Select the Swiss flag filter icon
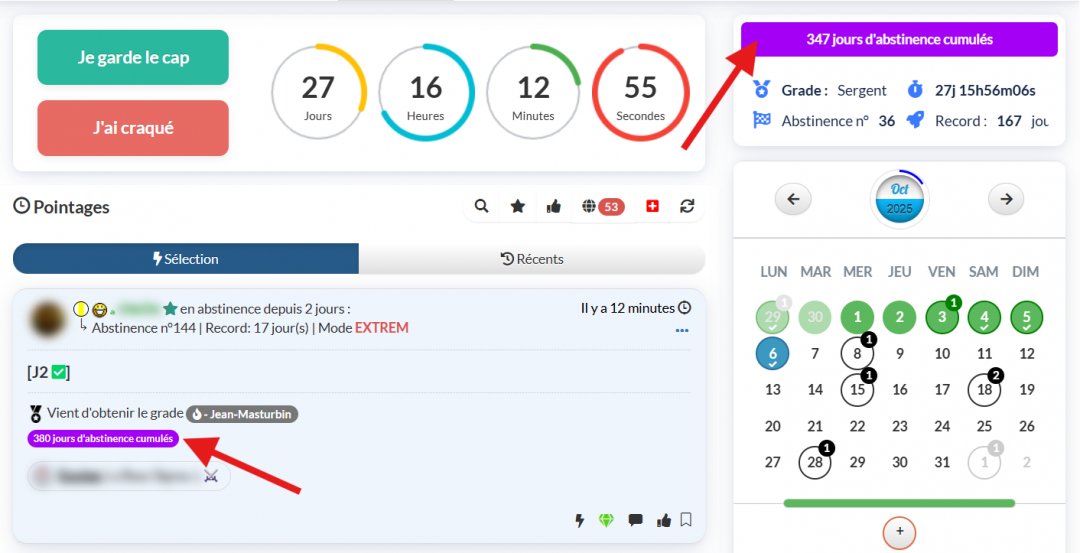1080x553 pixels. tap(653, 206)
